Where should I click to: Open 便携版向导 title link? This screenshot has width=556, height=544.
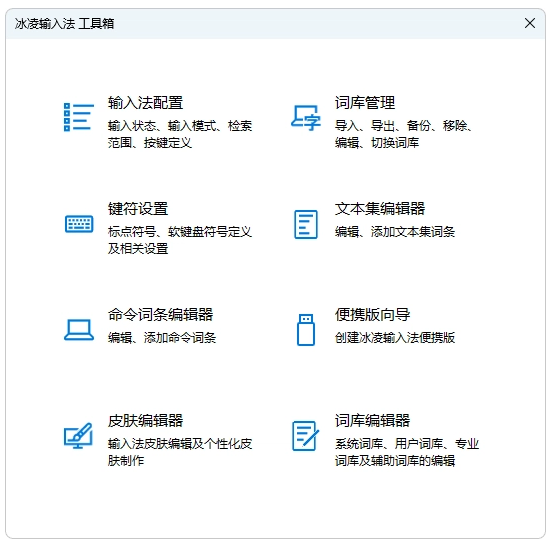click(x=372, y=315)
